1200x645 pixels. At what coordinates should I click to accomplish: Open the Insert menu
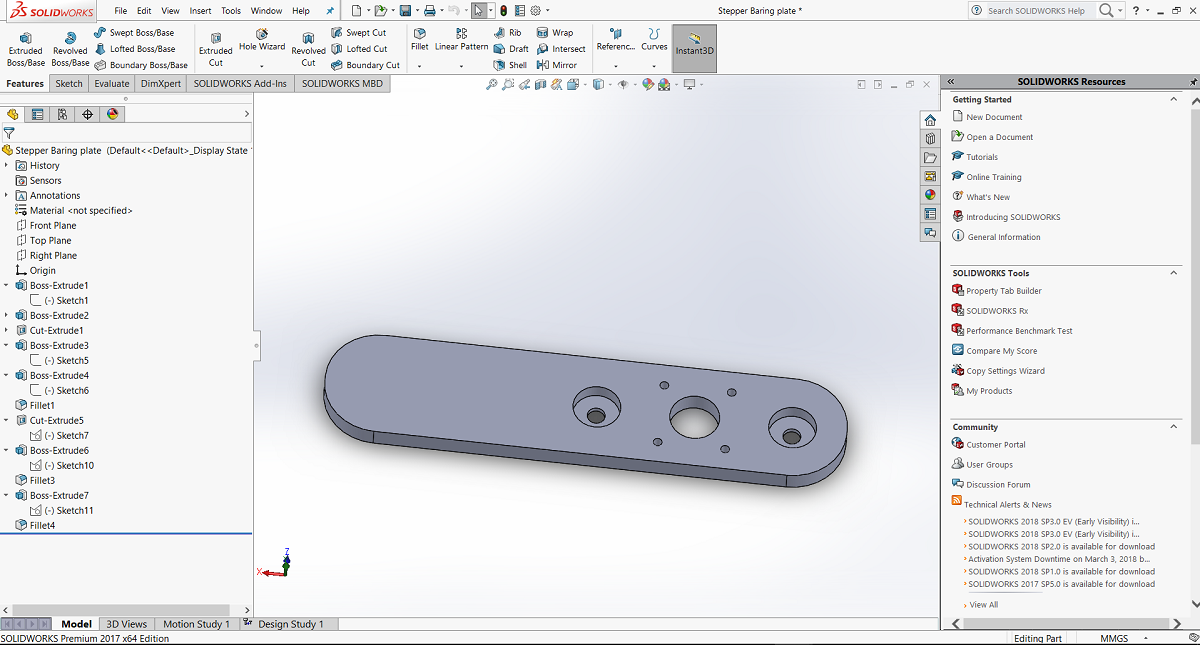(x=200, y=10)
